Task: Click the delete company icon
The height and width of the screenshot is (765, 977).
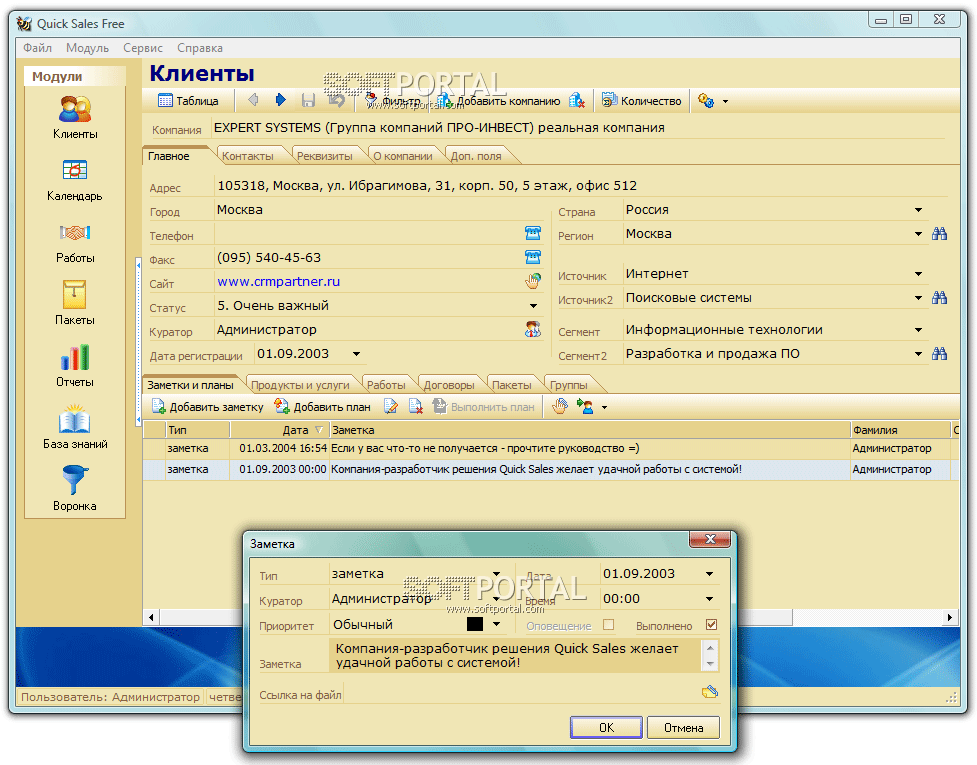Action: (x=577, y=100)
